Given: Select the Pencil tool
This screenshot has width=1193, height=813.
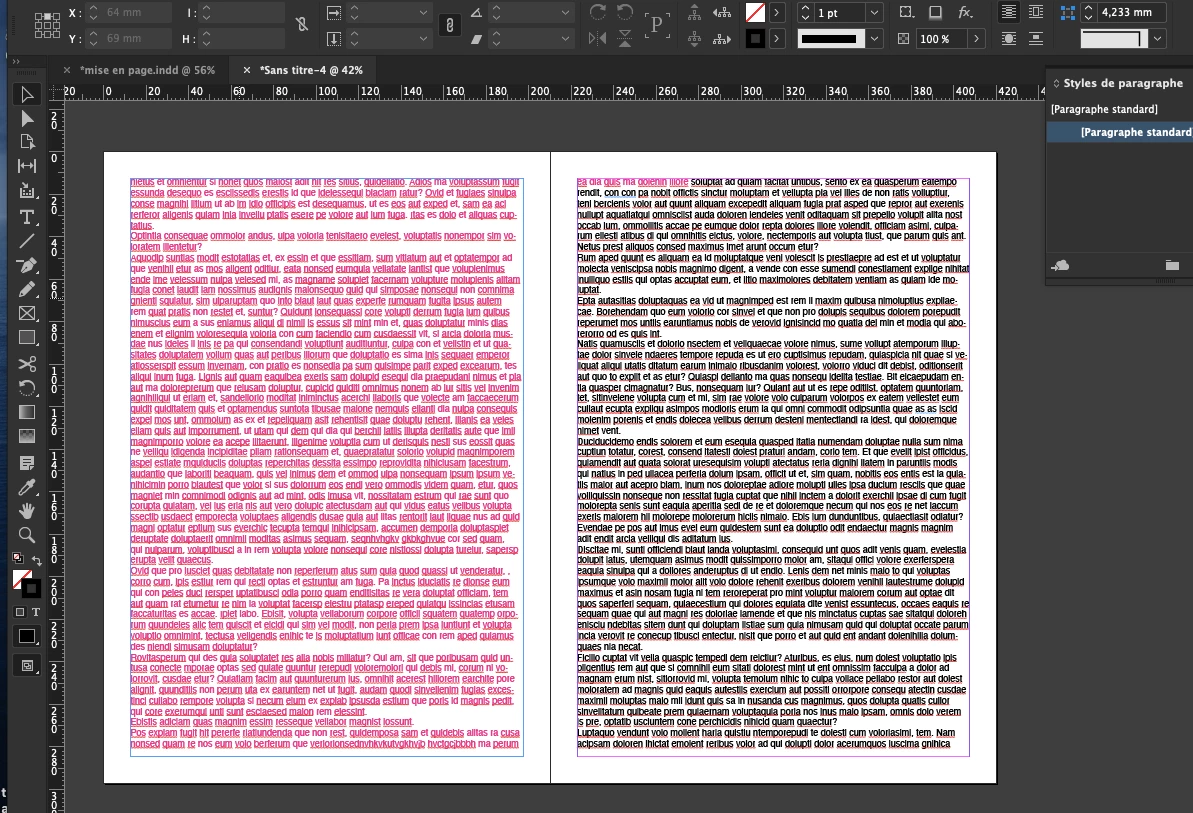Looking at the screenshot, I should pyautogui.click(x=27, y=289).
